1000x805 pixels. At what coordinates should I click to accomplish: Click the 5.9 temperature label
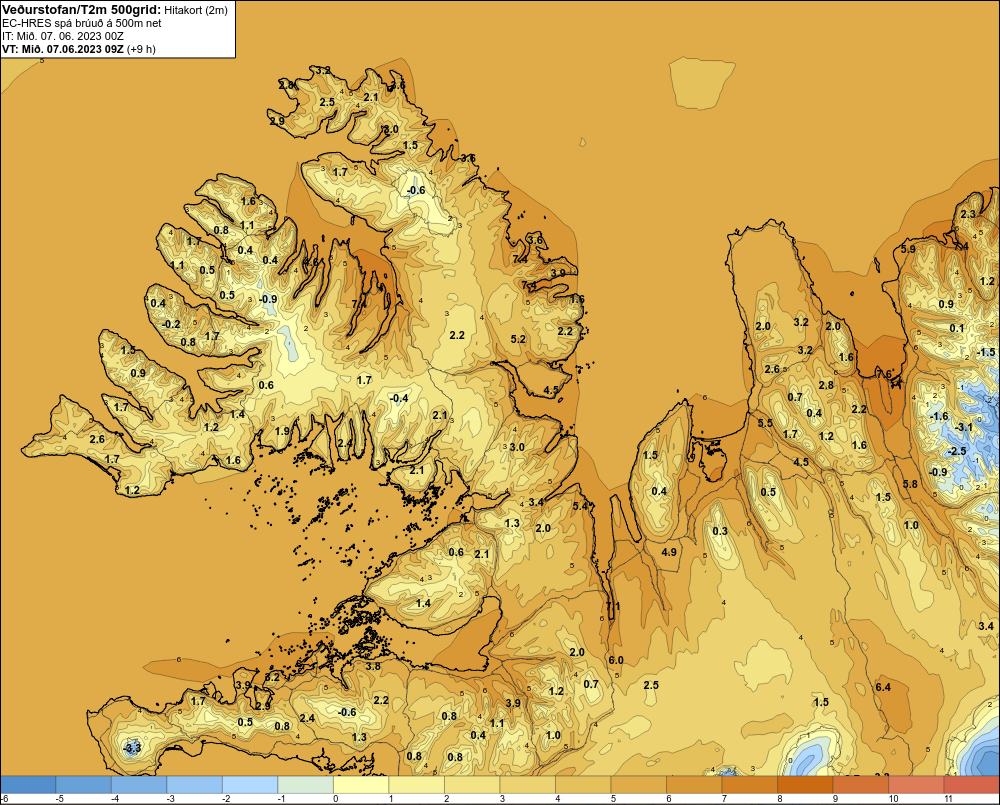click(x=908, y=249)
